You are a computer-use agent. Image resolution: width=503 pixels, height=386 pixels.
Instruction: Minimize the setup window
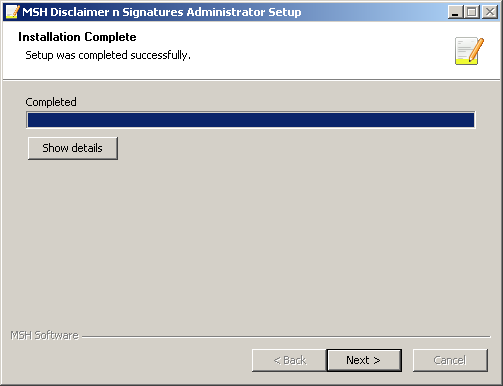455,12
